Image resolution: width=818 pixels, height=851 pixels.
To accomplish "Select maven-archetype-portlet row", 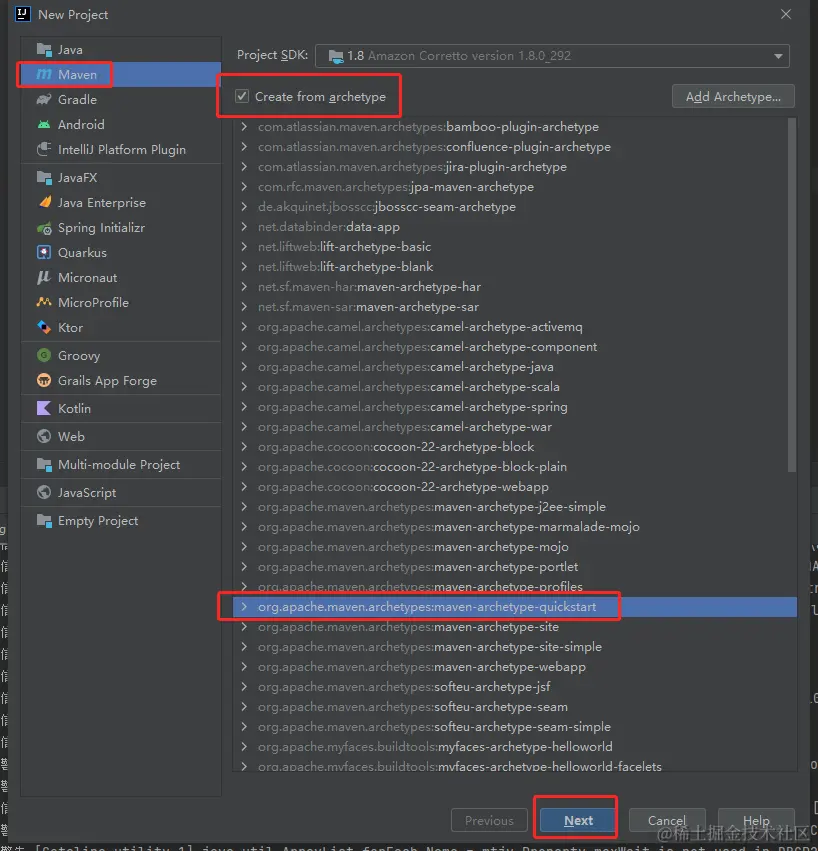I will (515, 567).
